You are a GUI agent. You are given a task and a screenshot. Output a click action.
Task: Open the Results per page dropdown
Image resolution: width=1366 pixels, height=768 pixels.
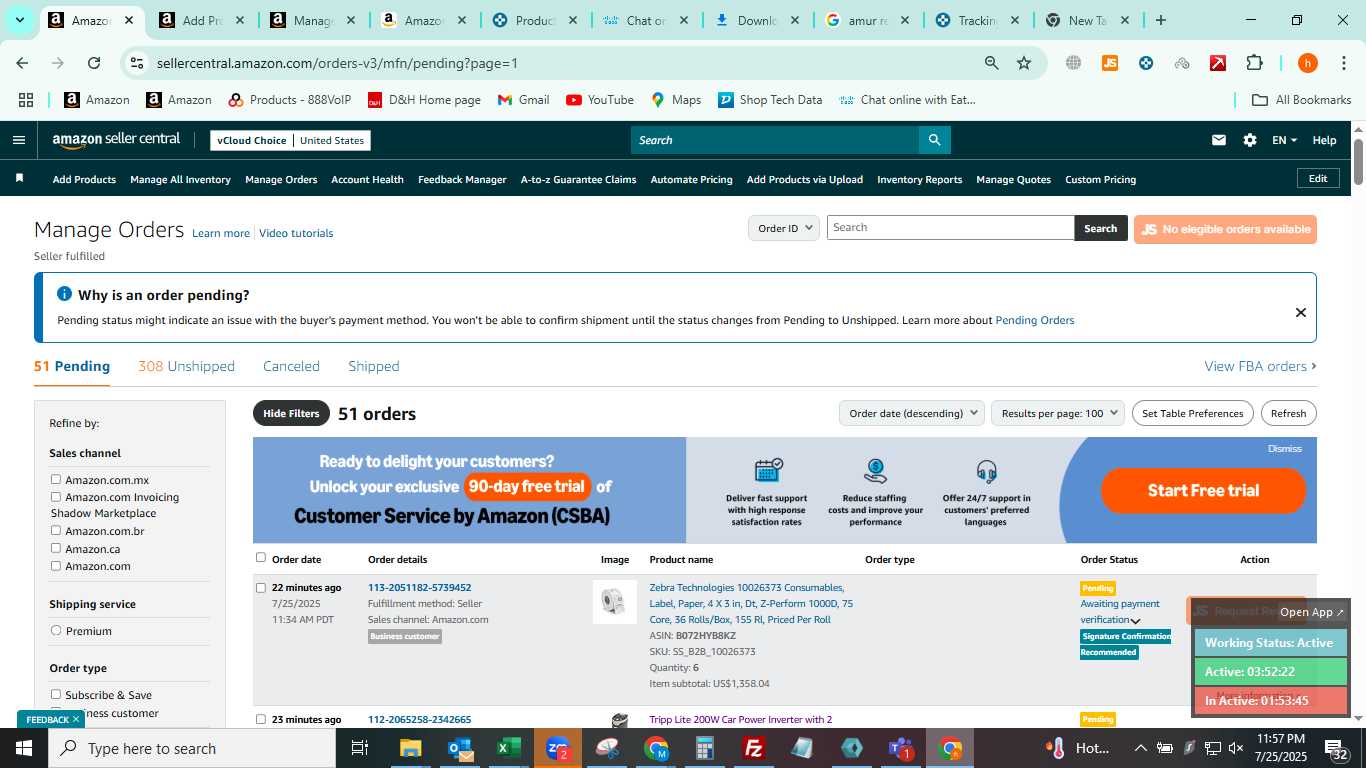[1058, 413]
